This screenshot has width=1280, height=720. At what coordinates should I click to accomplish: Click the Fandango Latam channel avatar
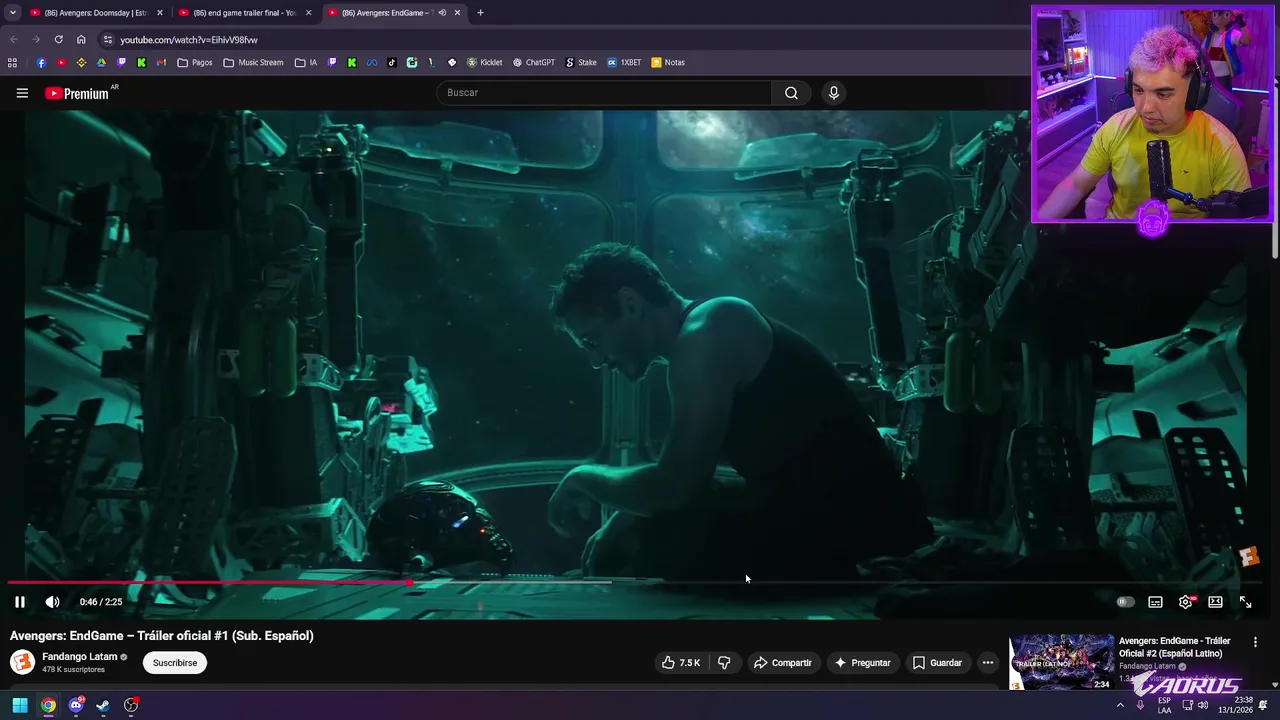coord(22,662)
